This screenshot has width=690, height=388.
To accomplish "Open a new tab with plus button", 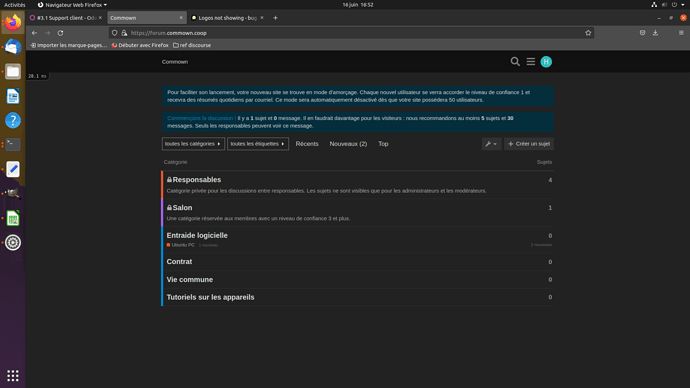I will (275, 18).
